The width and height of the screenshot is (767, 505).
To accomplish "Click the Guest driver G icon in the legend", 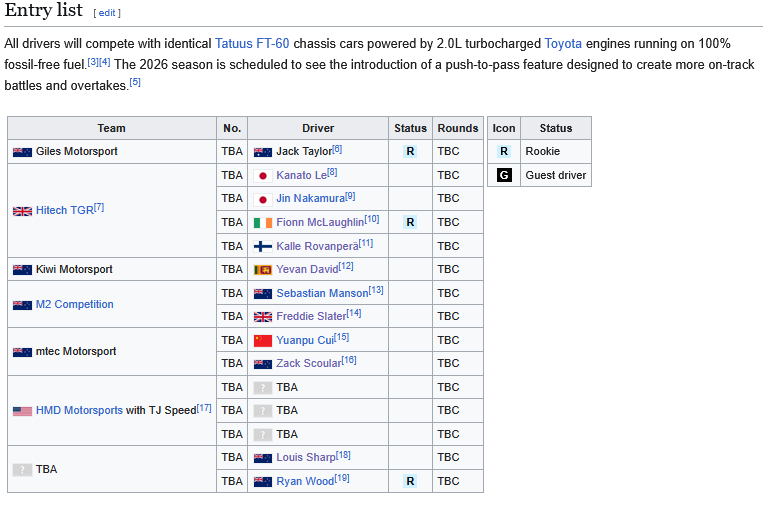I will (504, 175).
